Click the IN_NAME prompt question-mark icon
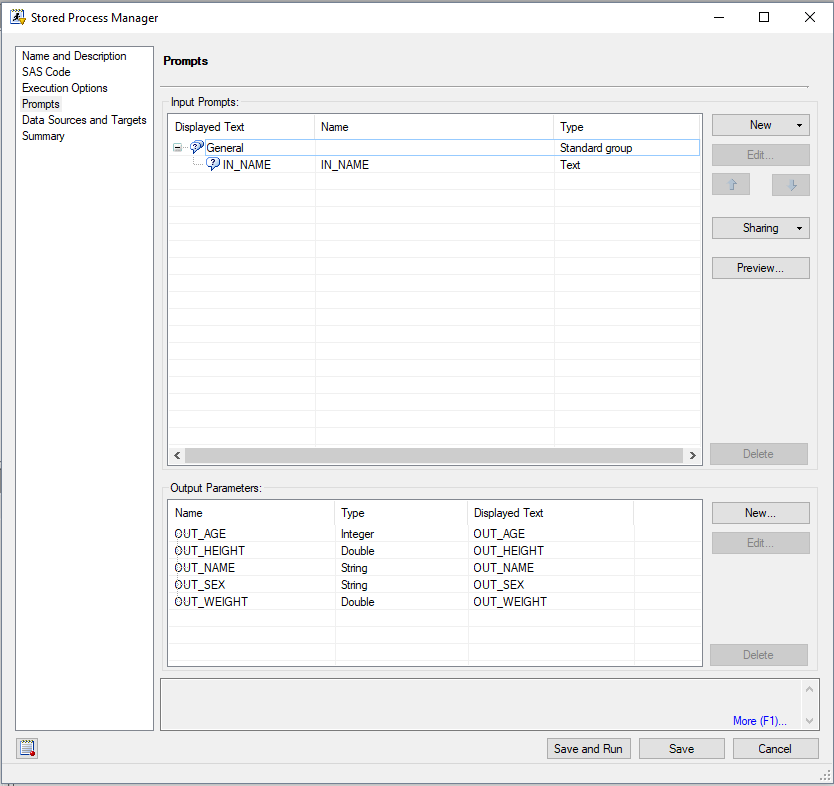The image size is (834, 786). coord(212,164)
